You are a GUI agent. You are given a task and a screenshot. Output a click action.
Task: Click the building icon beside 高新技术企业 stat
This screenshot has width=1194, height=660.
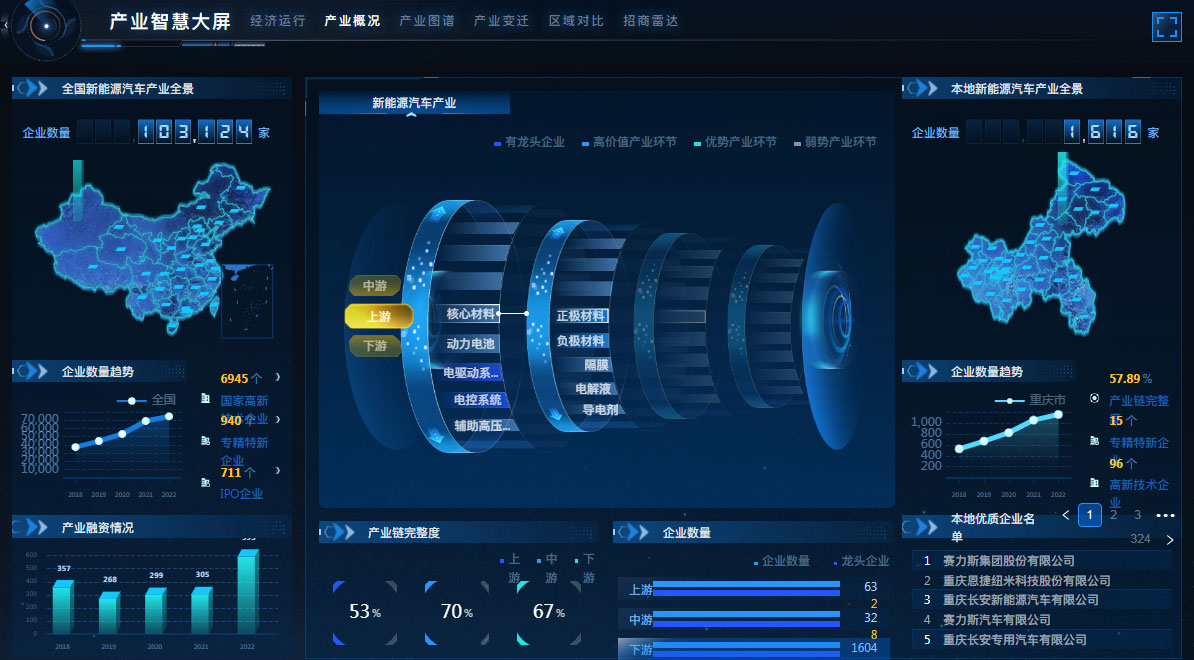pyautogui.click(x=1094, y=483)
